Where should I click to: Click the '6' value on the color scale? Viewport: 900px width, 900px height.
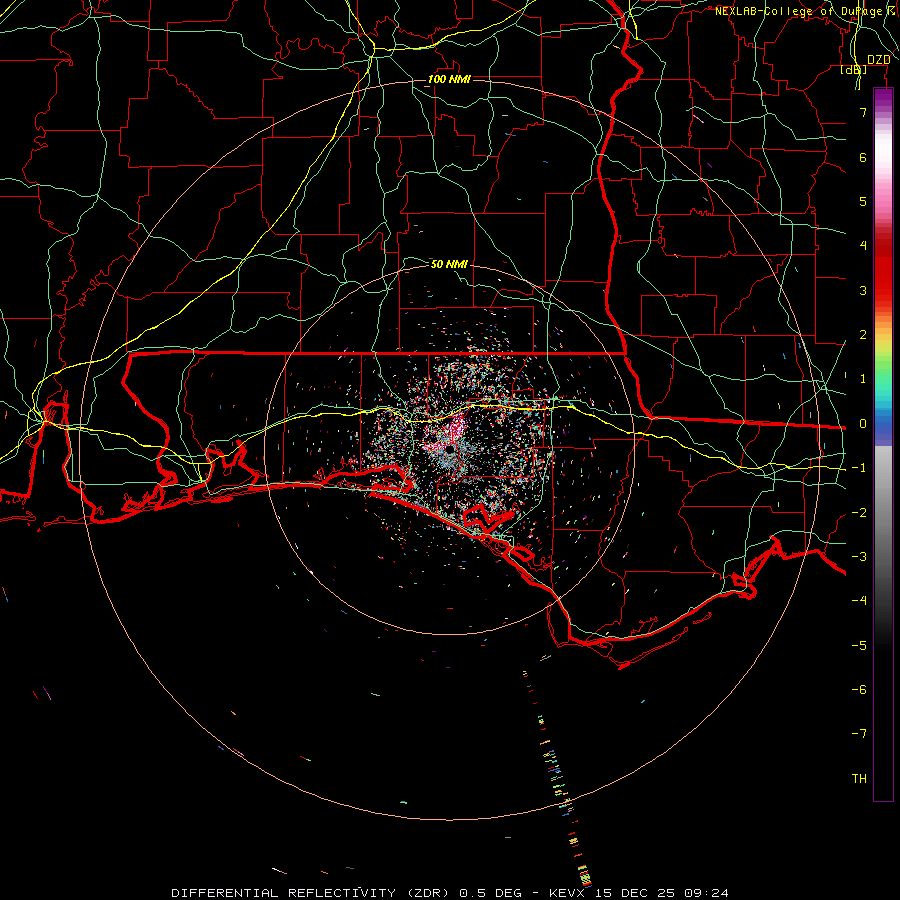click(863, 157)
